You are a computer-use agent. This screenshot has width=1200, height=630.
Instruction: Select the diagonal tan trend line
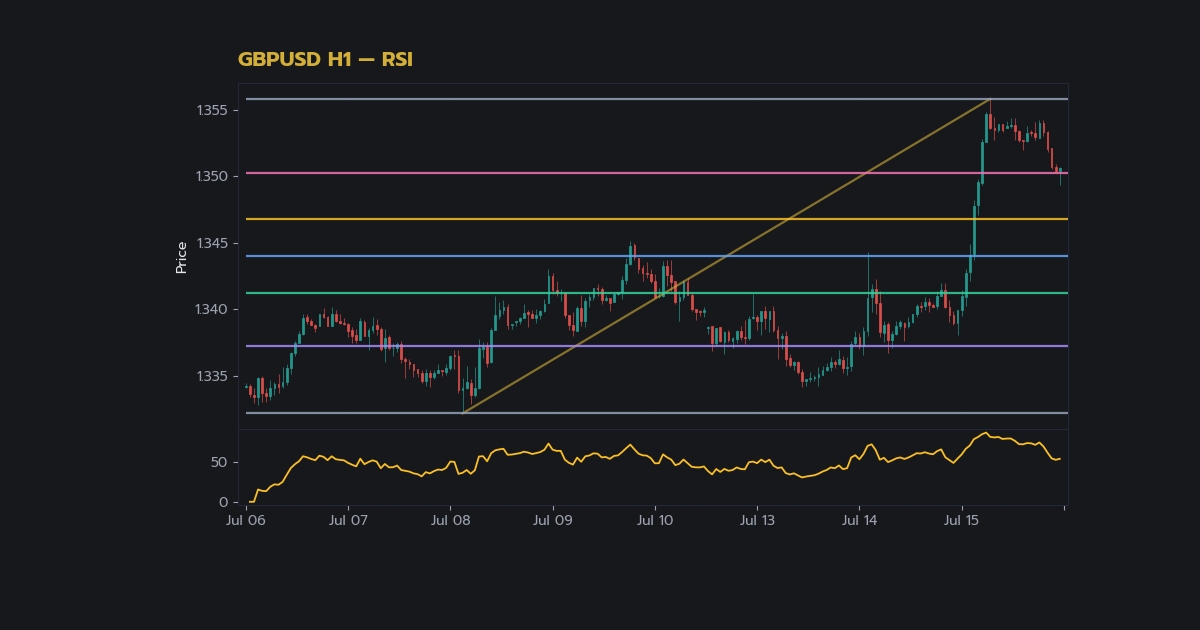coord(727,256)
